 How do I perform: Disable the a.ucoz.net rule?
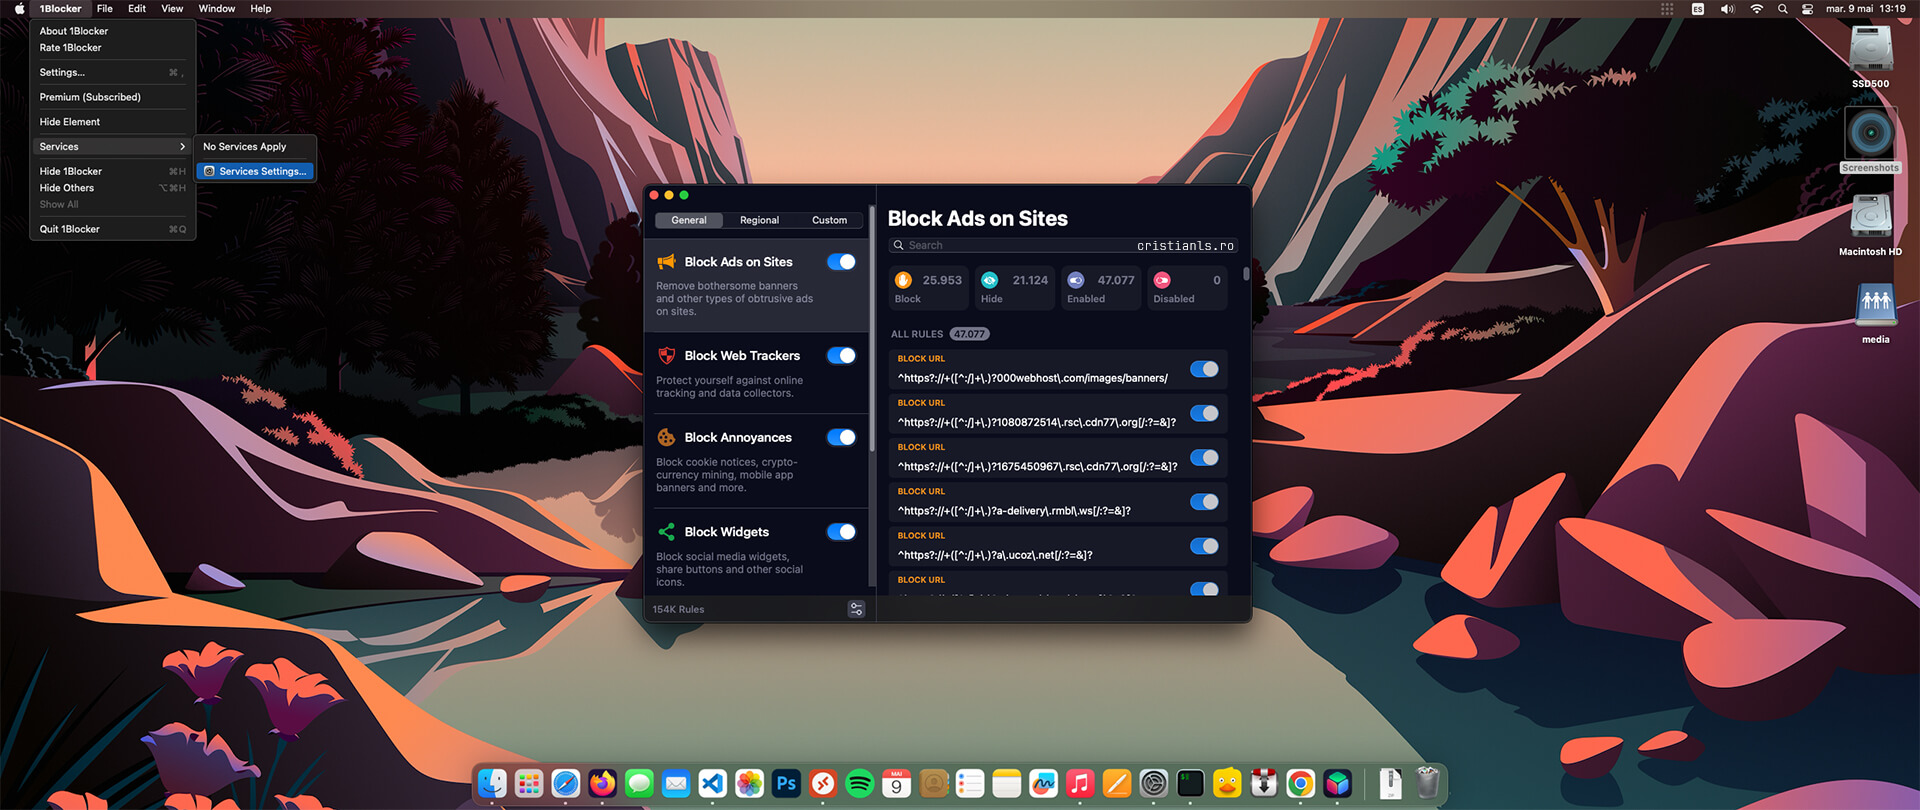pyautogui.click(x=1204, y=546)
